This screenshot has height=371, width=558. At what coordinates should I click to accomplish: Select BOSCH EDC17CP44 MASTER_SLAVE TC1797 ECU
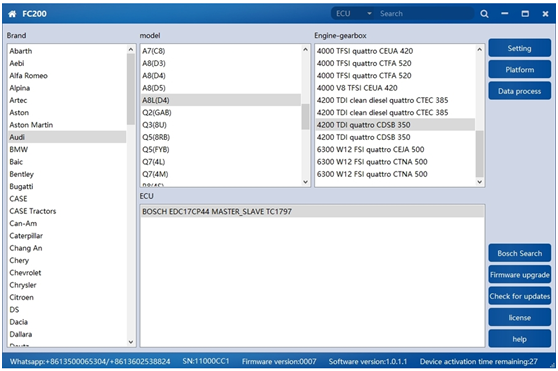[x=312, y=212]
